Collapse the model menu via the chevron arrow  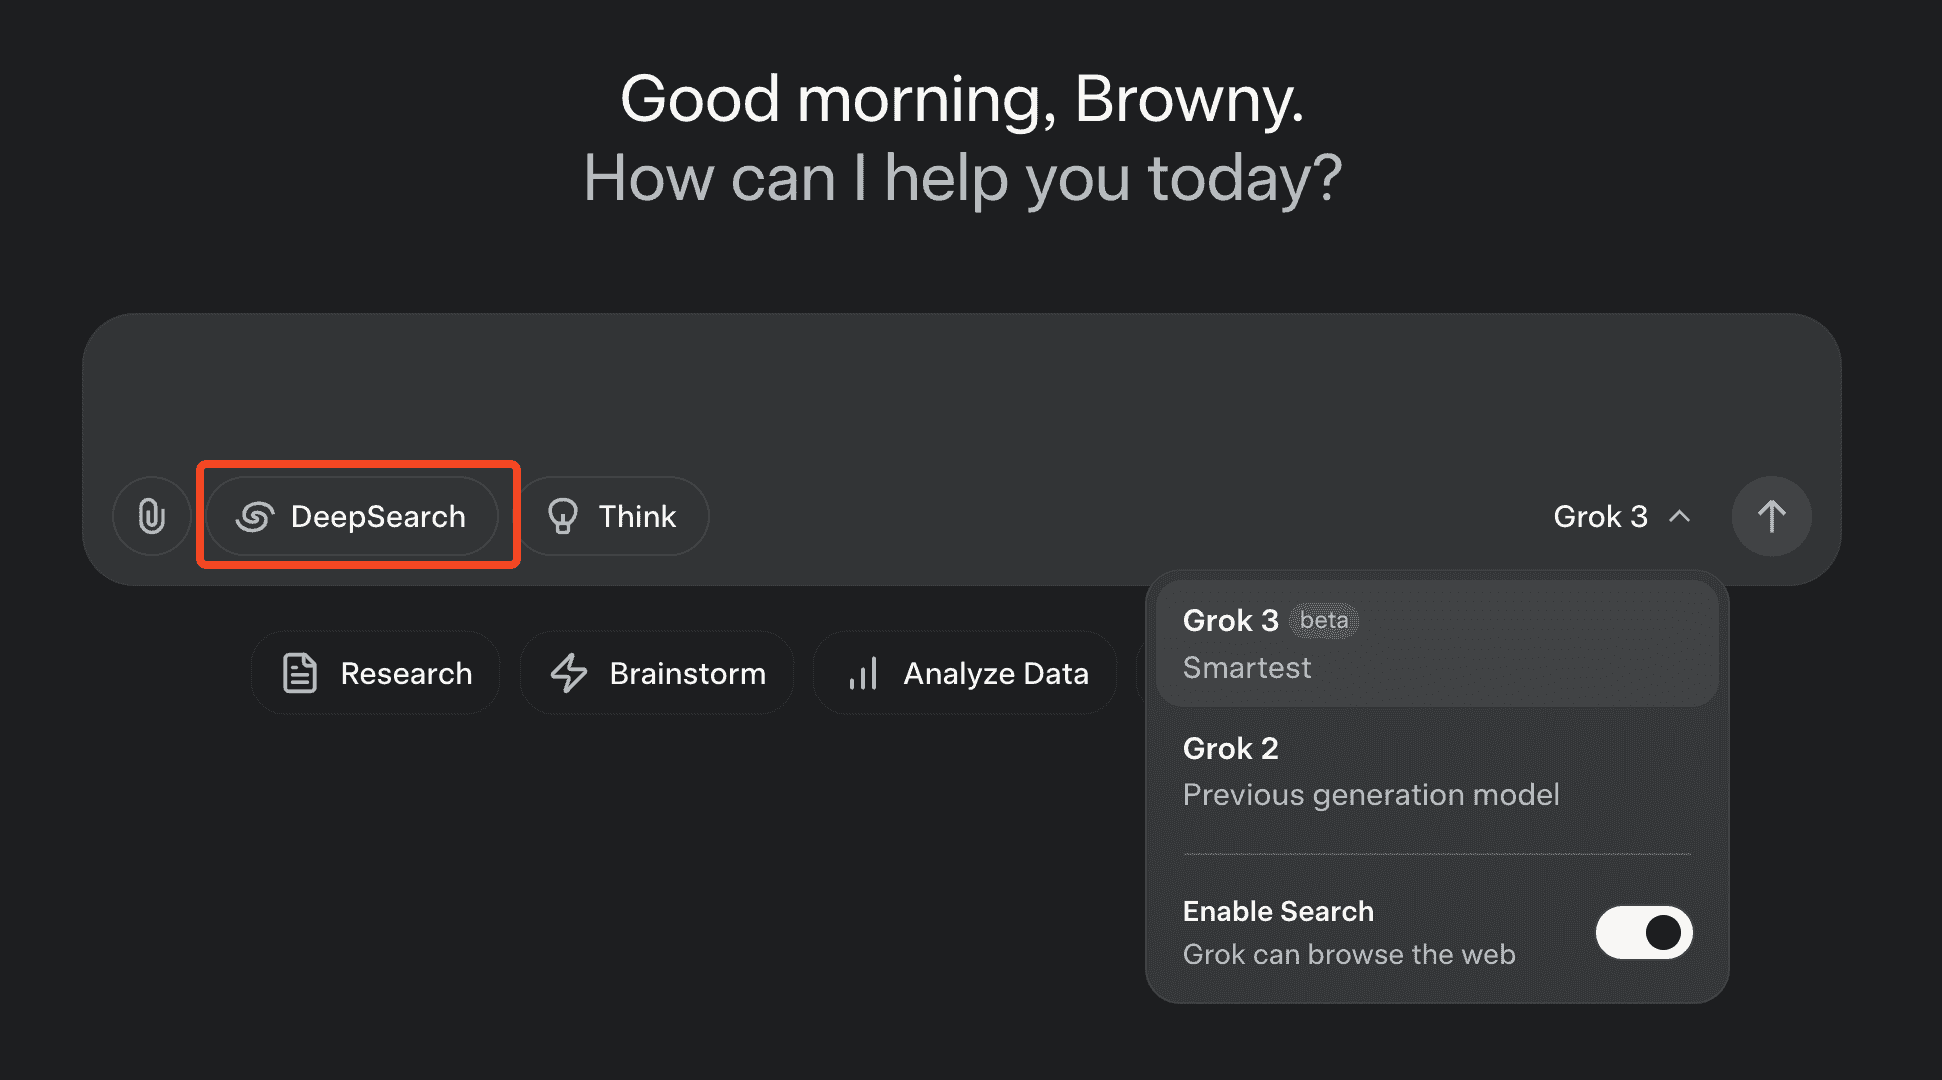click(x=1680, y=516)
